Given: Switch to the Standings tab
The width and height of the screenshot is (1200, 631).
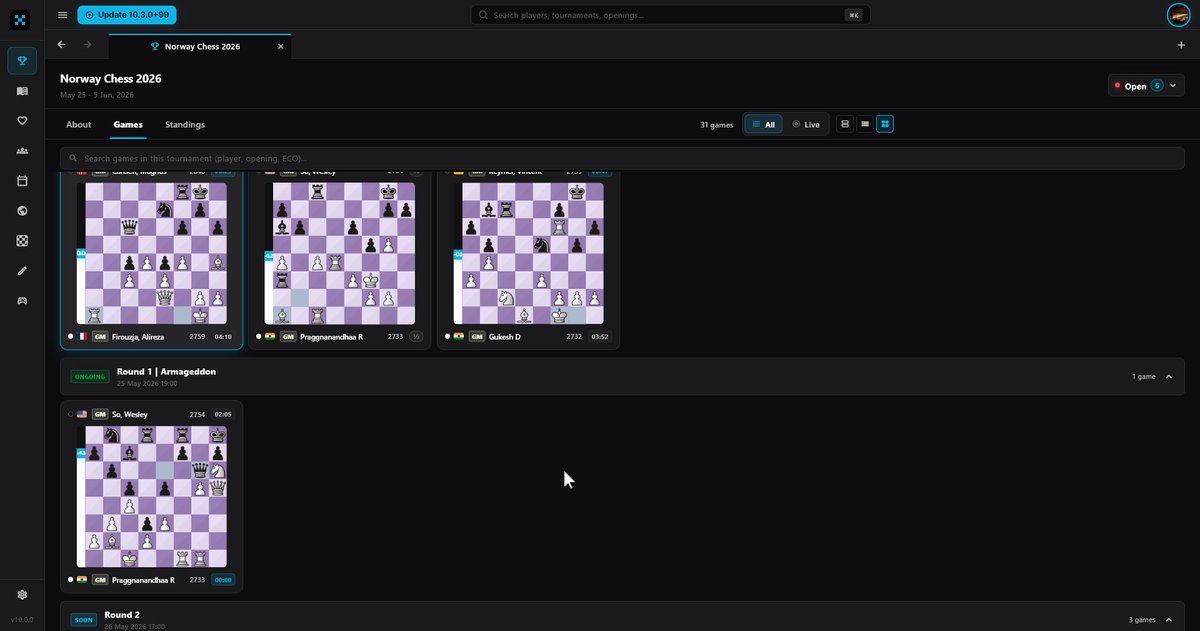Looking at the screenshot, I should [x=185, y=125].
